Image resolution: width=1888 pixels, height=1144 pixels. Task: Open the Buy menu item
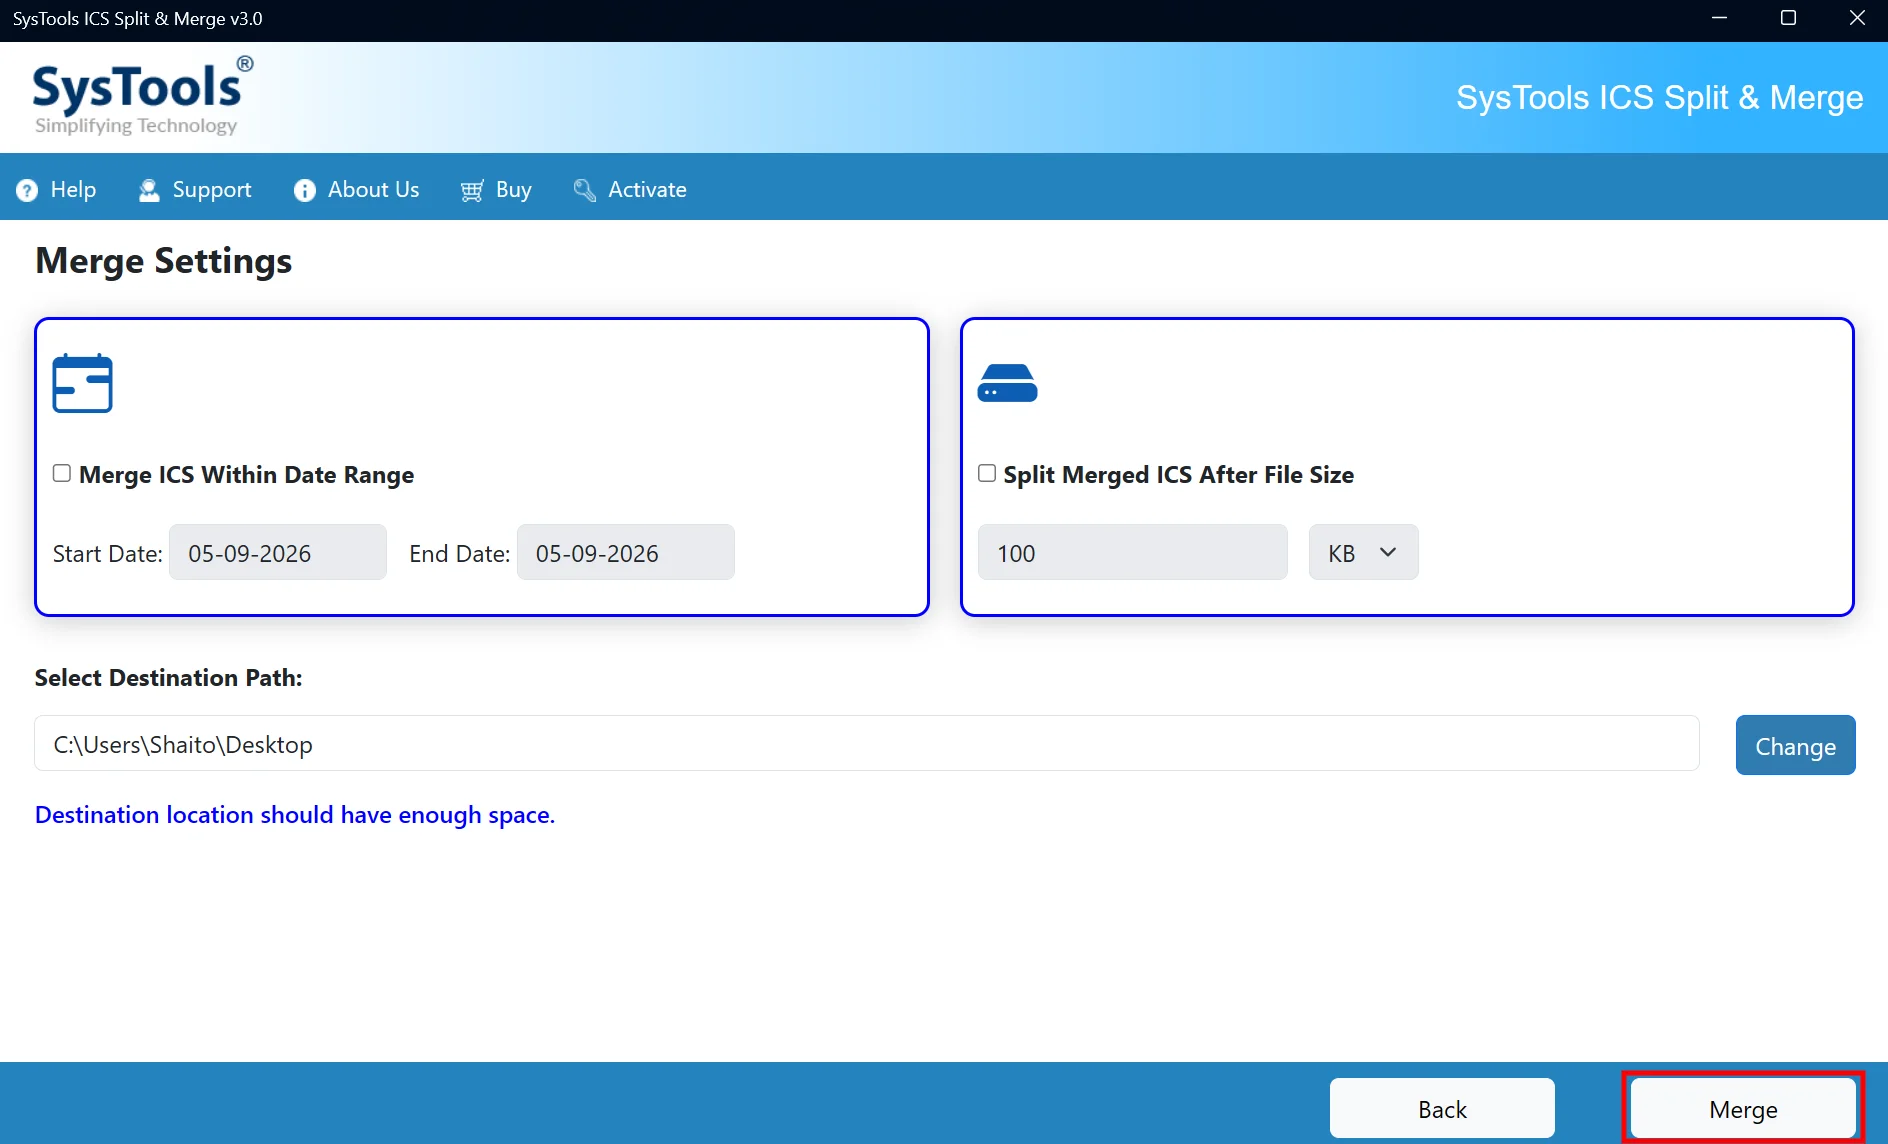tap(496, 190)
